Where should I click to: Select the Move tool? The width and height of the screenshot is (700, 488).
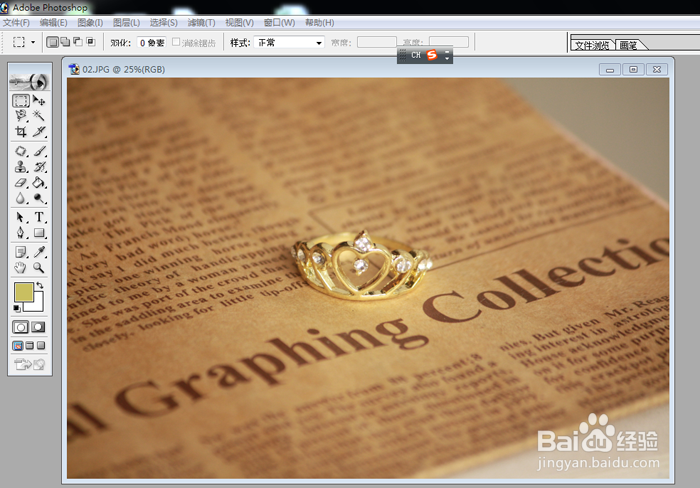[39, 100]
